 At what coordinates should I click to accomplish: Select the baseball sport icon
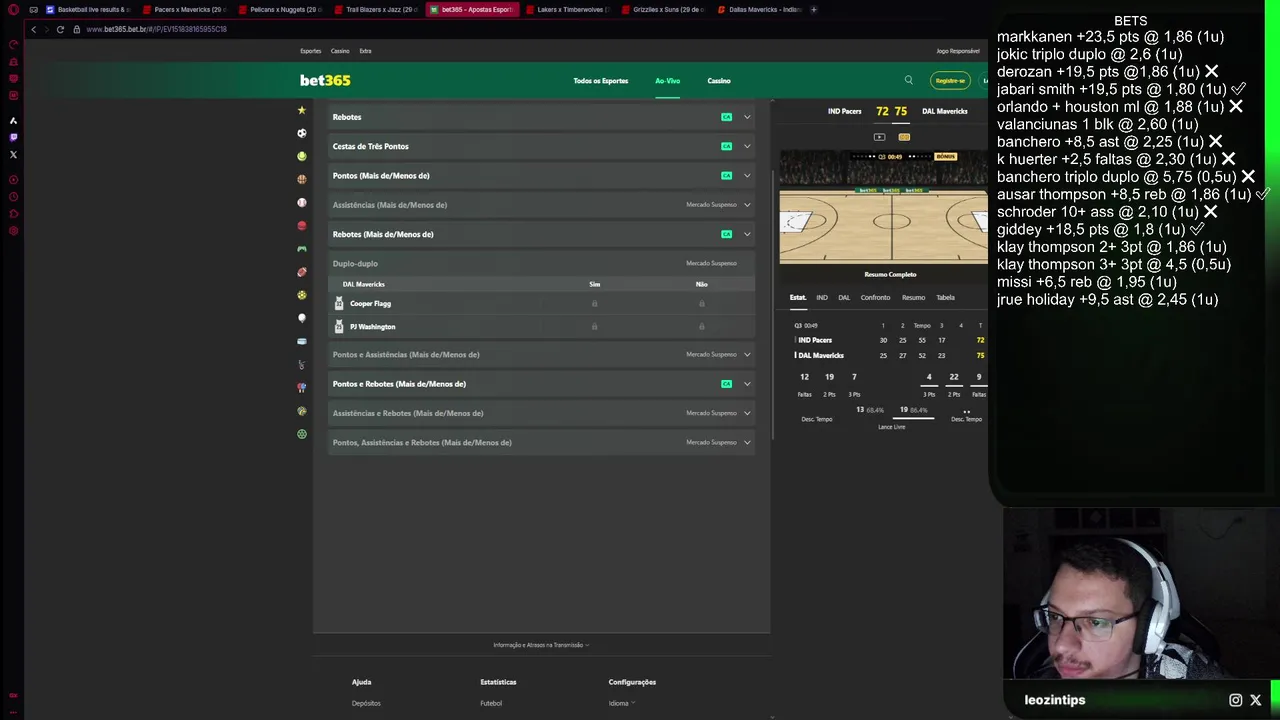(x=302, y=202)
